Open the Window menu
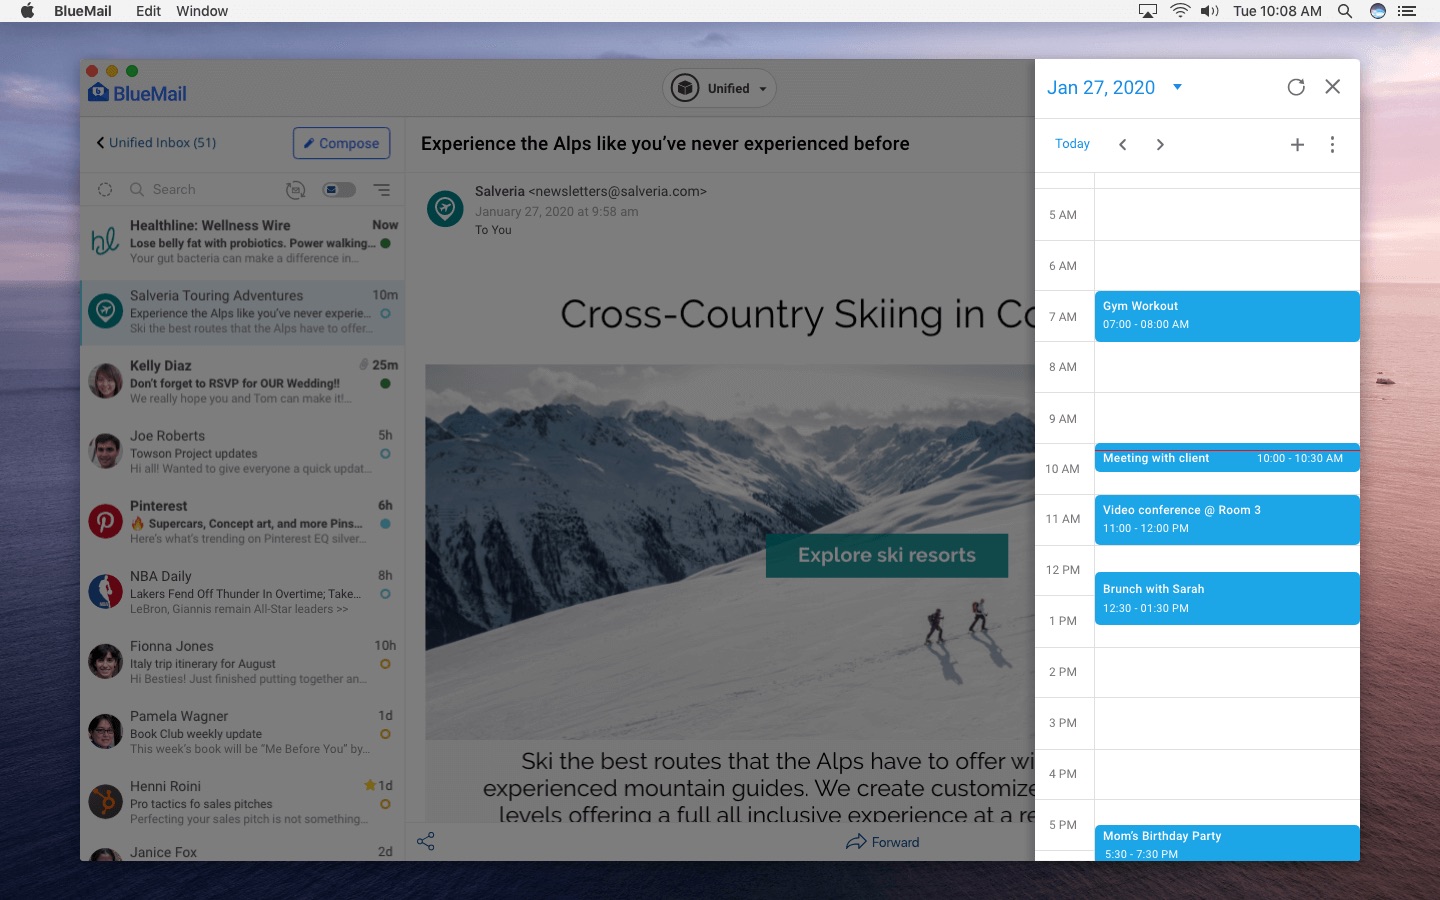 click(x=202, y=11)
